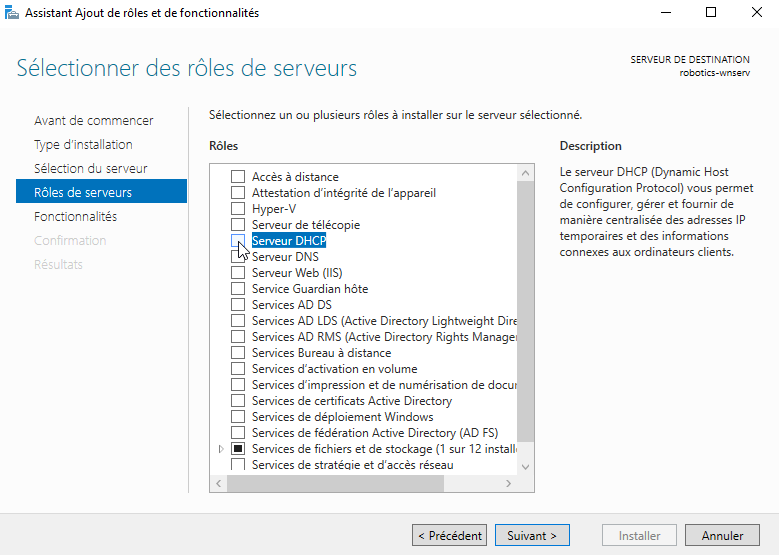The height and width of the screenshot is (555, 779).
Task: Click the Précédent button
Action: (x=450, y=536)
